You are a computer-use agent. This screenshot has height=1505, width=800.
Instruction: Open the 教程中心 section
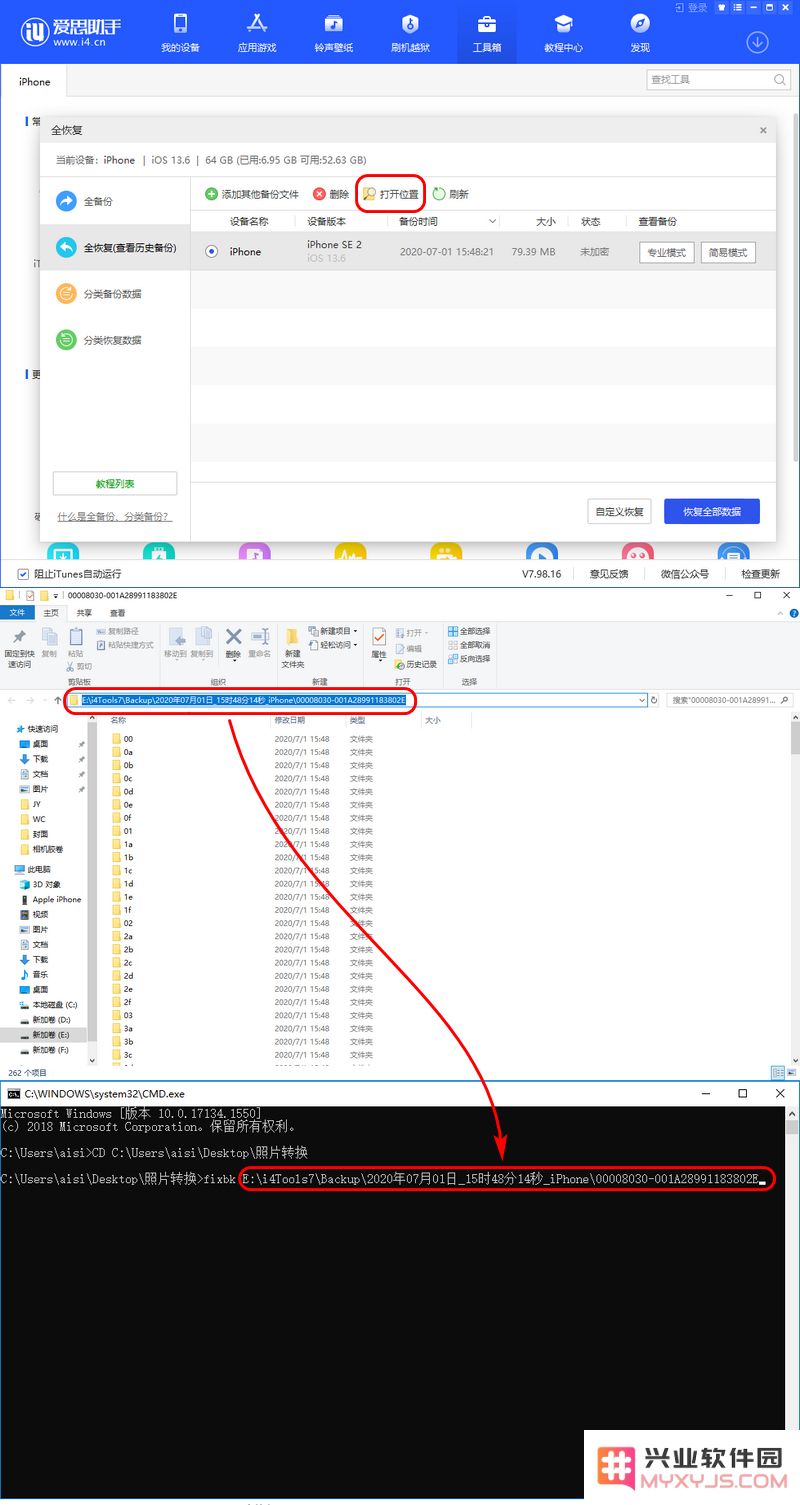pos(563,32)
